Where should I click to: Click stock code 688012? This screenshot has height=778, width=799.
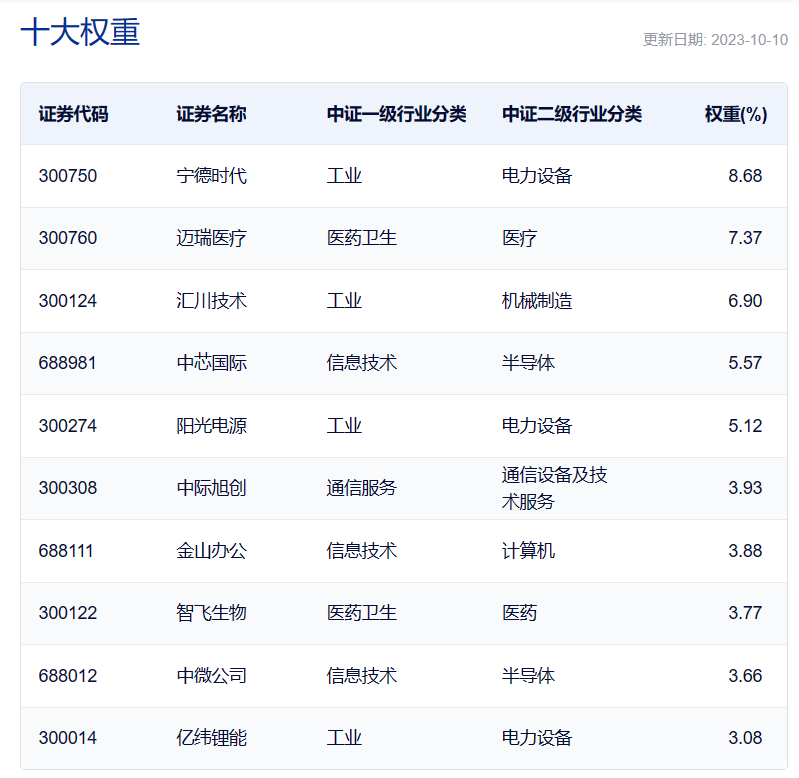pos(68,676)
